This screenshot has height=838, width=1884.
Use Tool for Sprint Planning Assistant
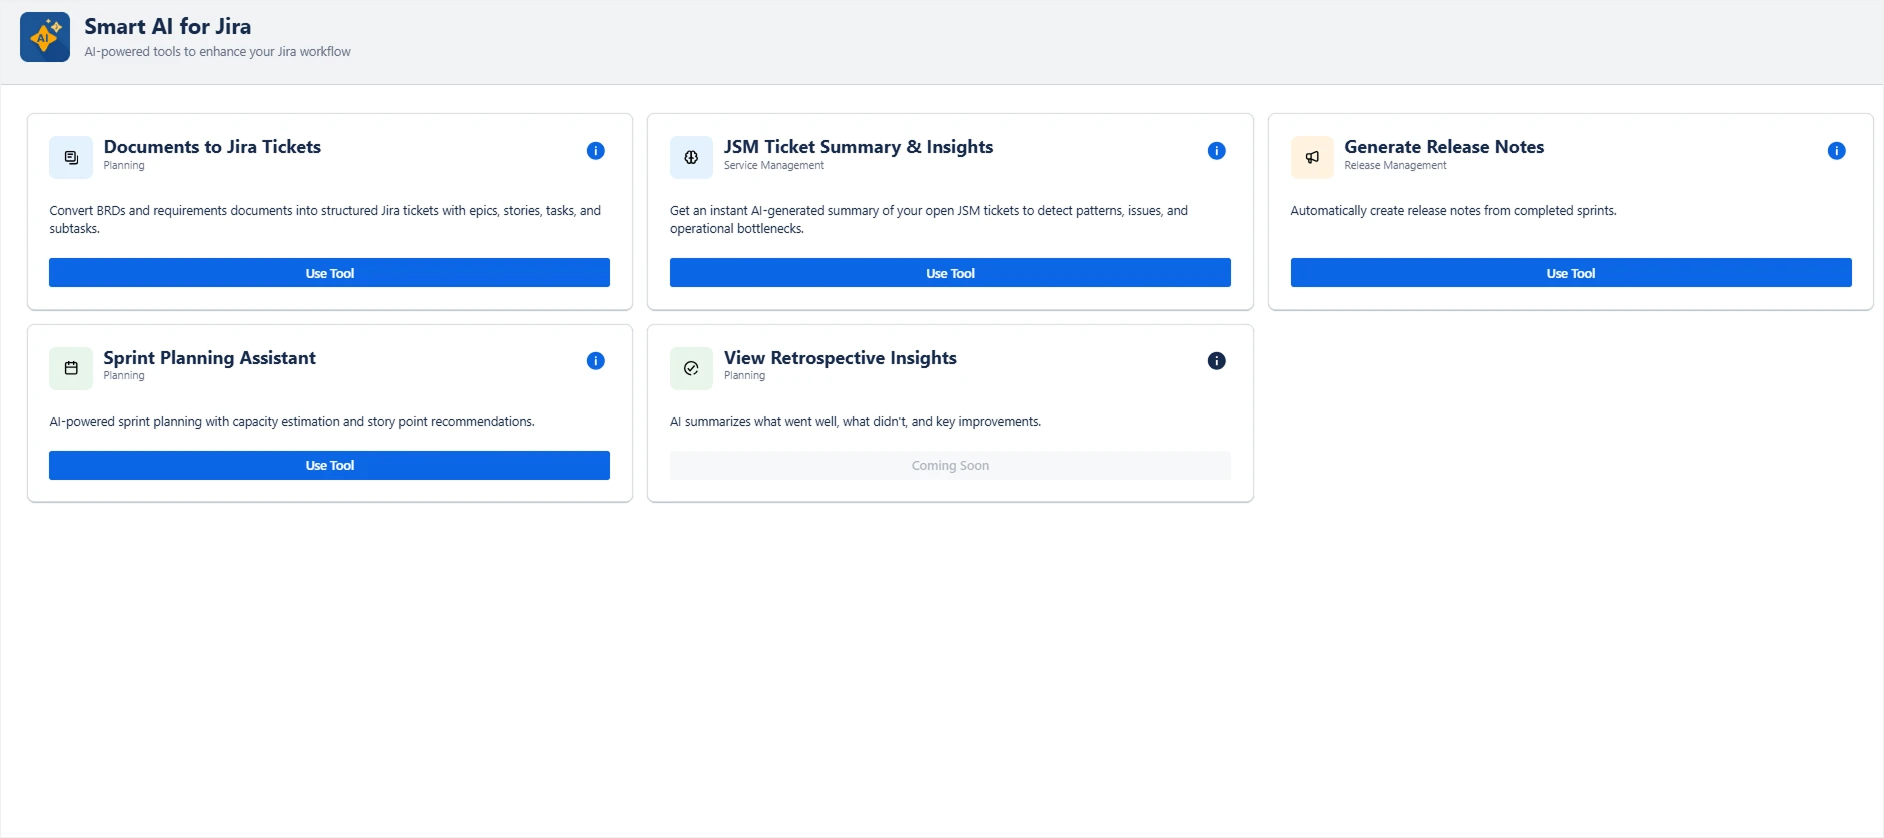point(329,465)
